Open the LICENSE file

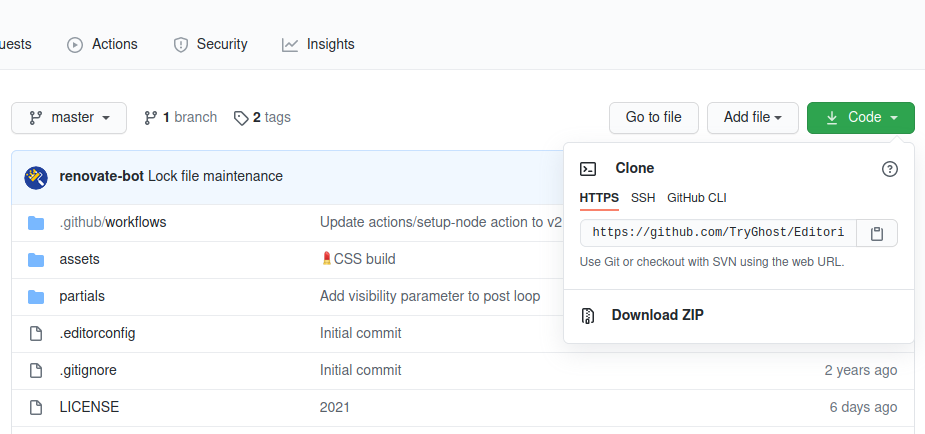(89, 407)
